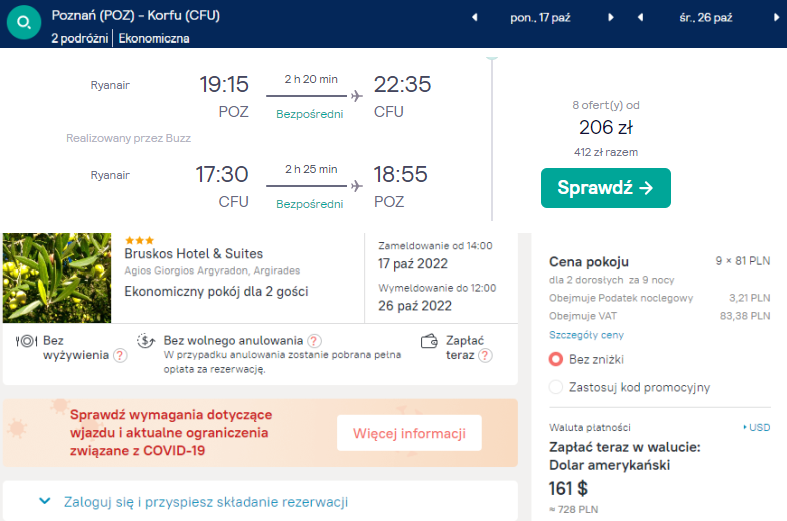This screenshot has height=521, width=787.
Task: Open Bruskos Hotel olive thumbnail image
Action: click(57, 278)
